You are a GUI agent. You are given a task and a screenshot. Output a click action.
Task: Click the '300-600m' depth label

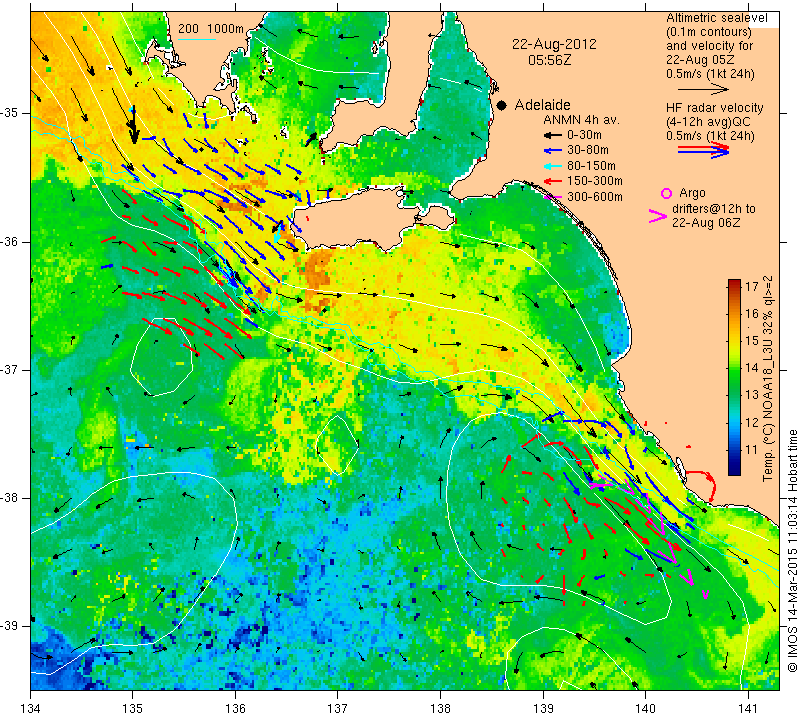coord(595,196)
